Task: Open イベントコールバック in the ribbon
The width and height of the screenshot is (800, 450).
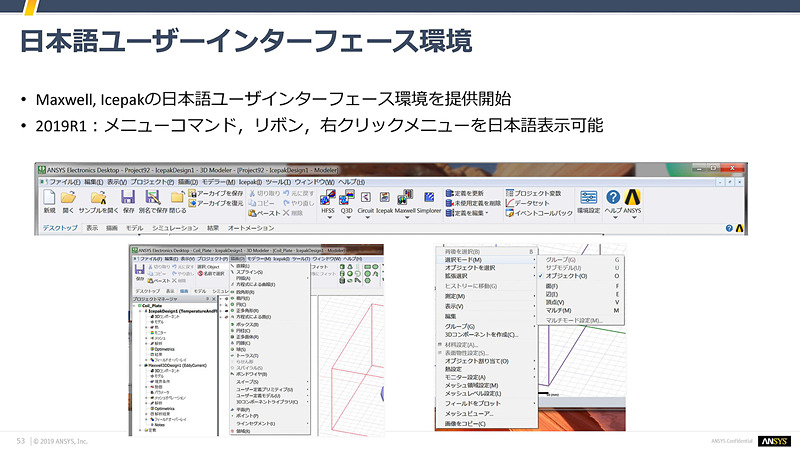Action: [x=539, y=213]
